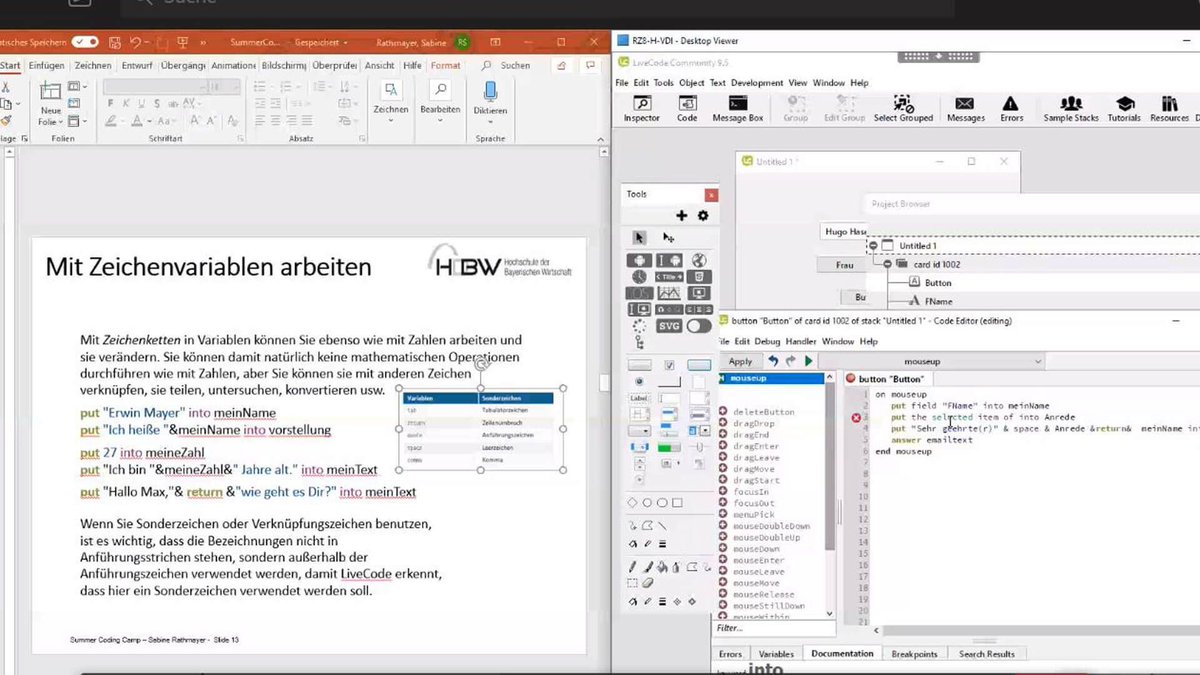
Task: Click the Apply button in Code Editor
Action: click(740, 361)
